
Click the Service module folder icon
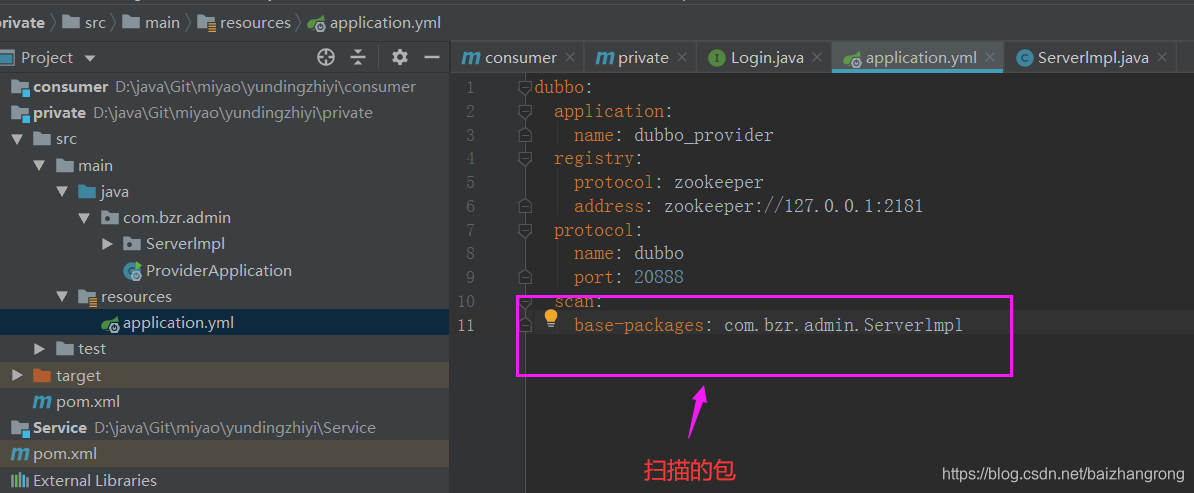(20, 427)
